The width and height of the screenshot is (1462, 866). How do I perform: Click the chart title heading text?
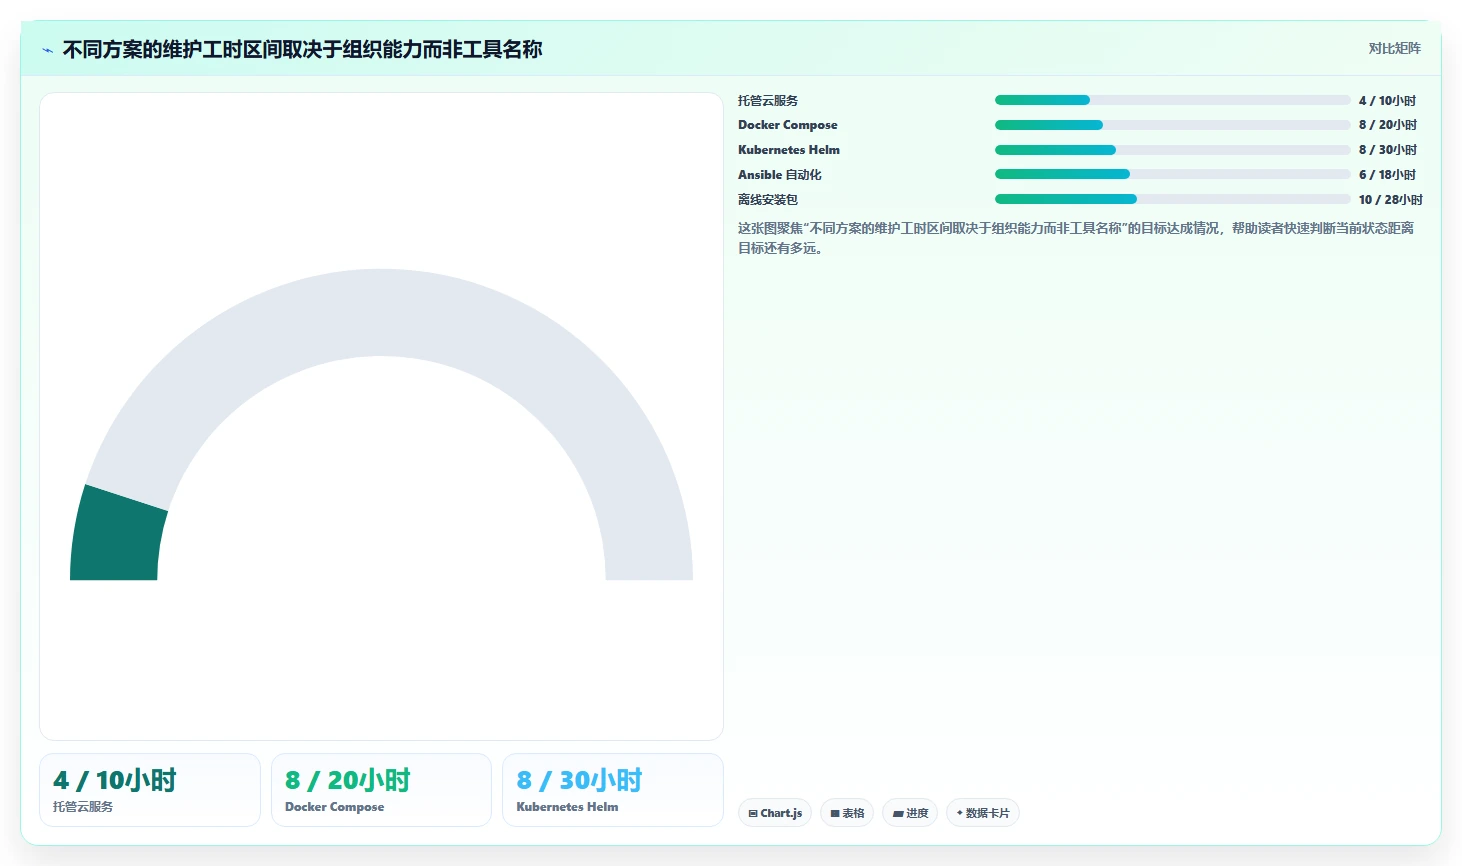click(302, 49)
